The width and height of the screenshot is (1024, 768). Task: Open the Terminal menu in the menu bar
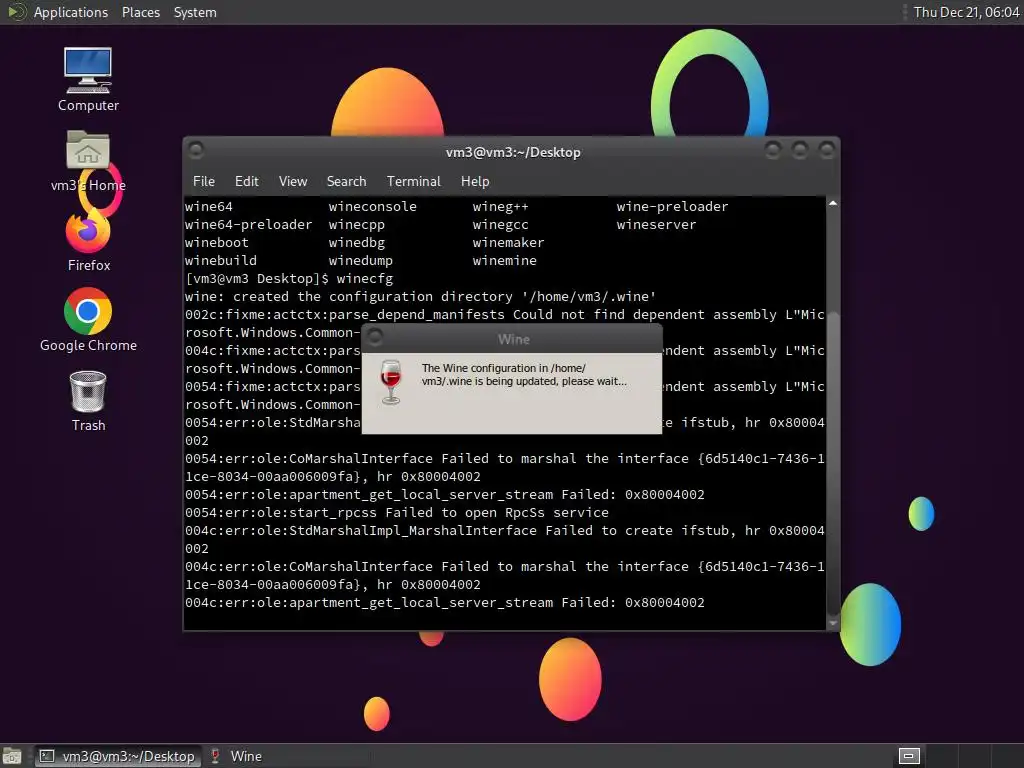click(x=413, y=181)
